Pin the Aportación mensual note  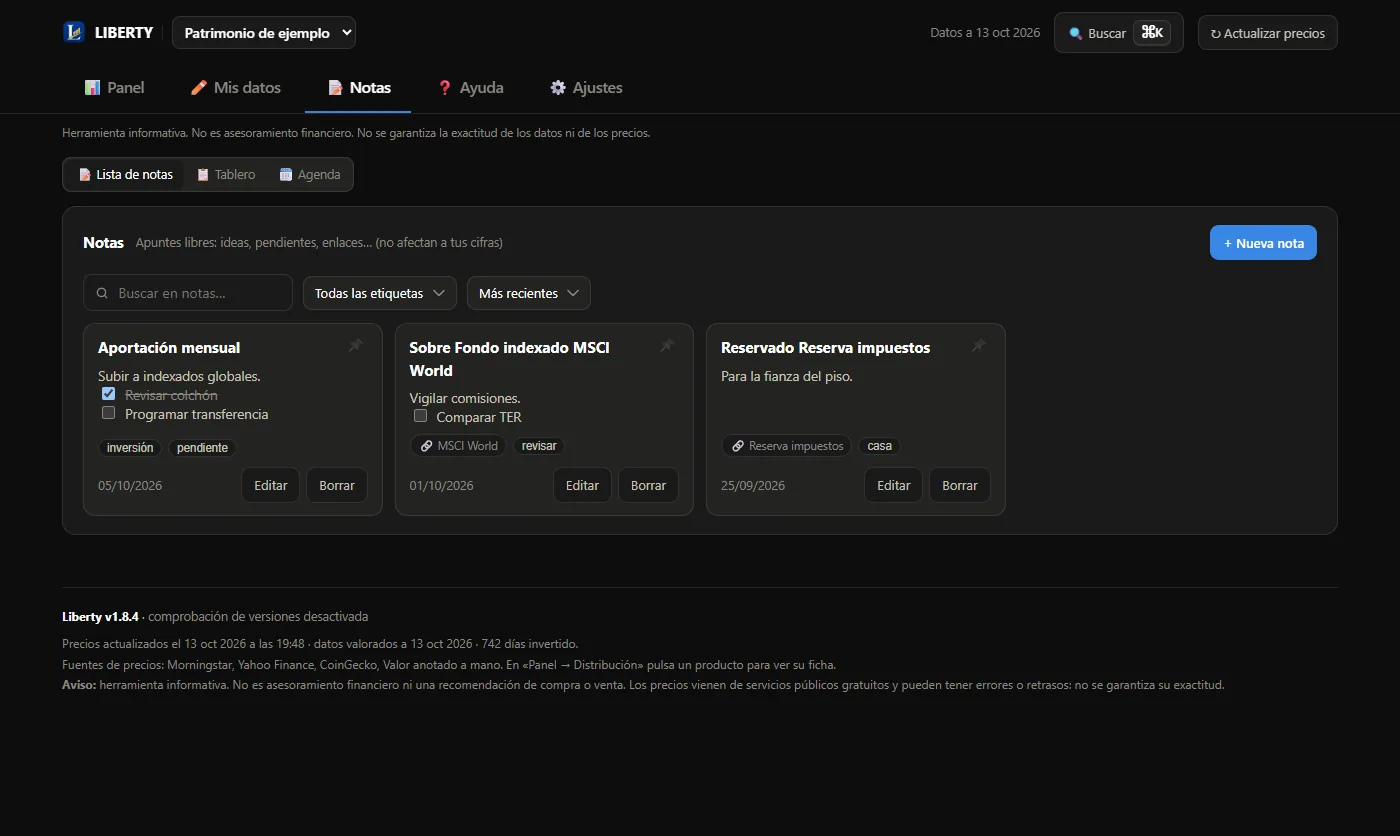click(355, 346)
